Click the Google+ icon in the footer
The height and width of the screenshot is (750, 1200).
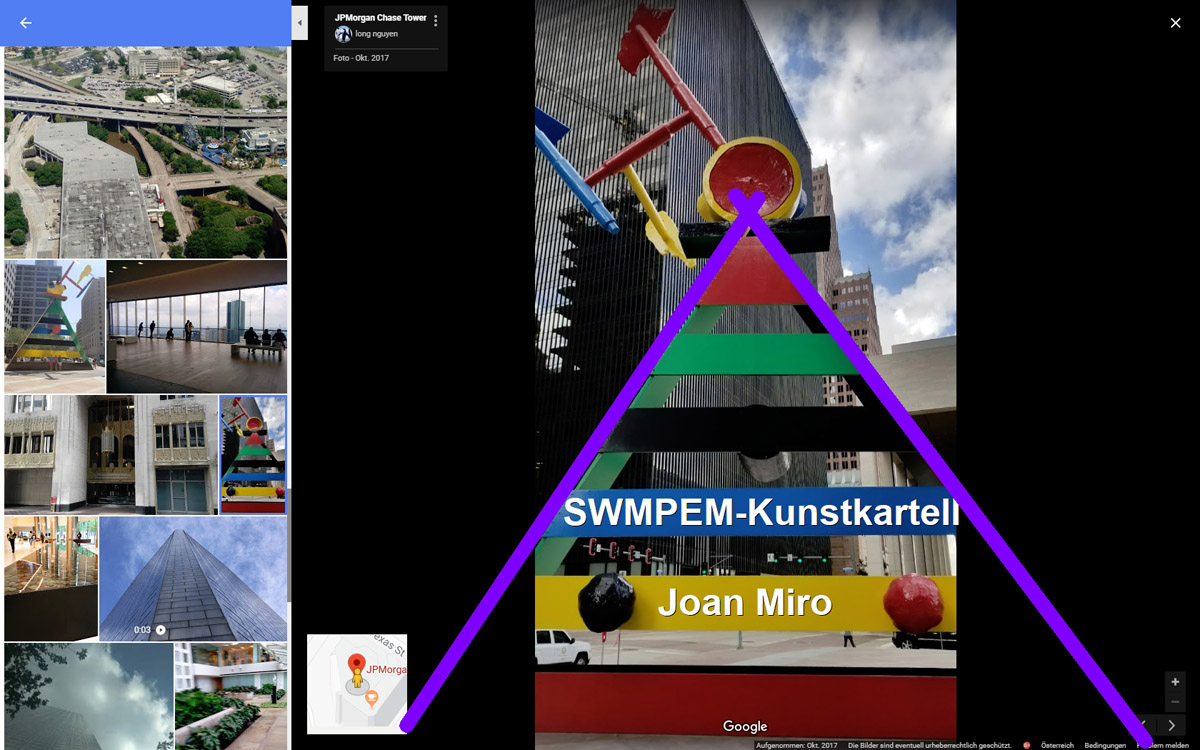[x=1025, y=745]
